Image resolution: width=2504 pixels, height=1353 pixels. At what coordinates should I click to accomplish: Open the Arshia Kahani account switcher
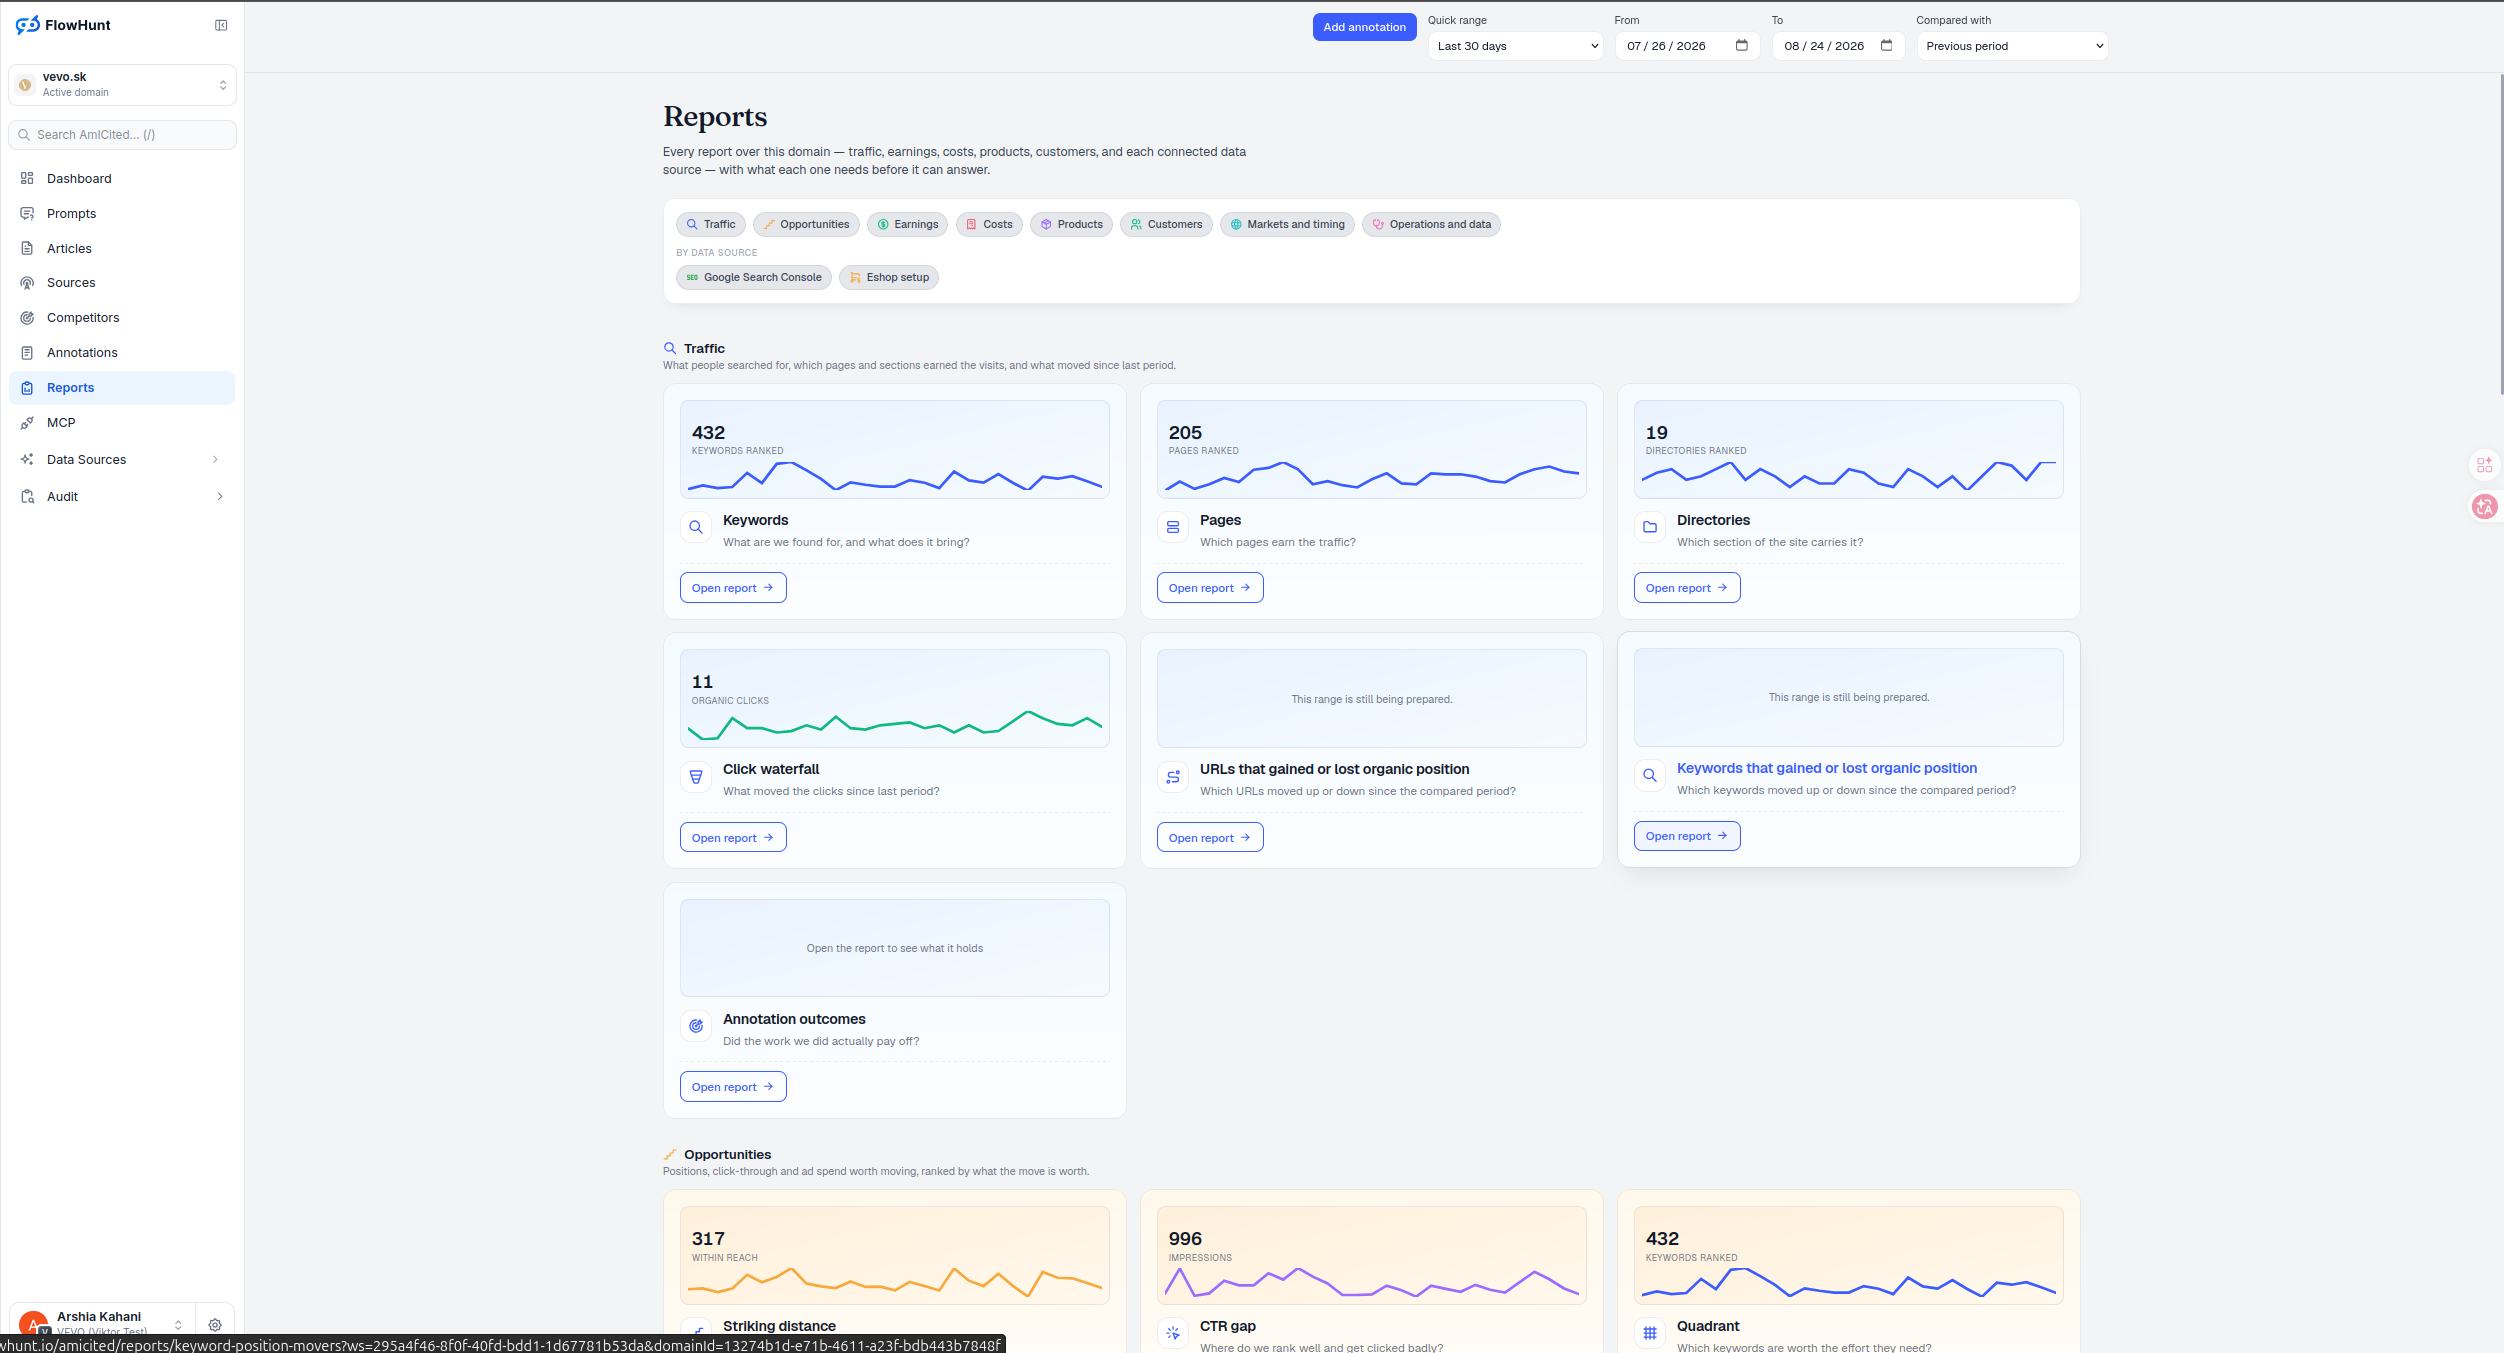(x=102, y=1323)
